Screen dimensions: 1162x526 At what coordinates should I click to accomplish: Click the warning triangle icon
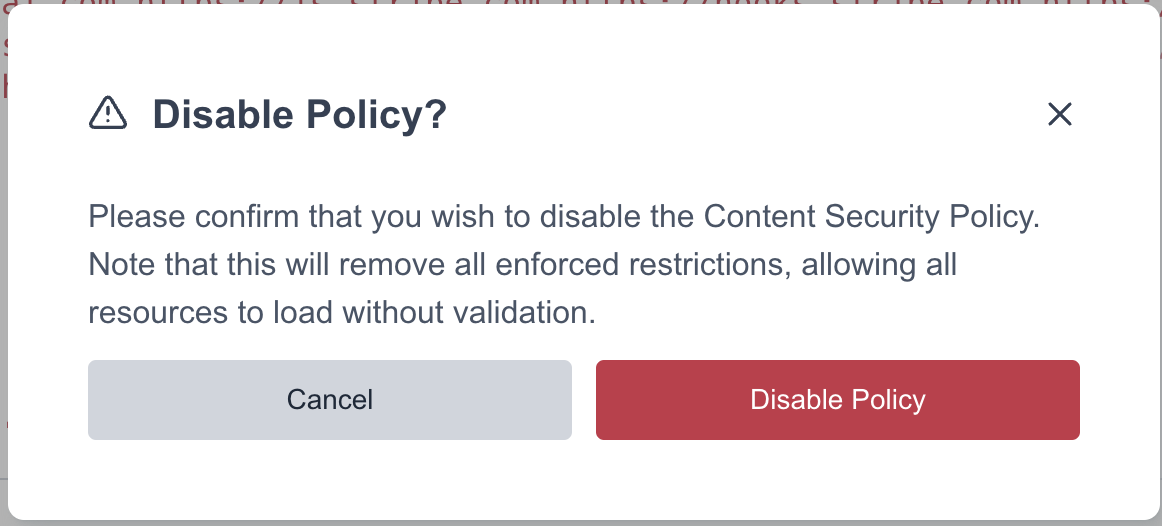tap(108, 114)
